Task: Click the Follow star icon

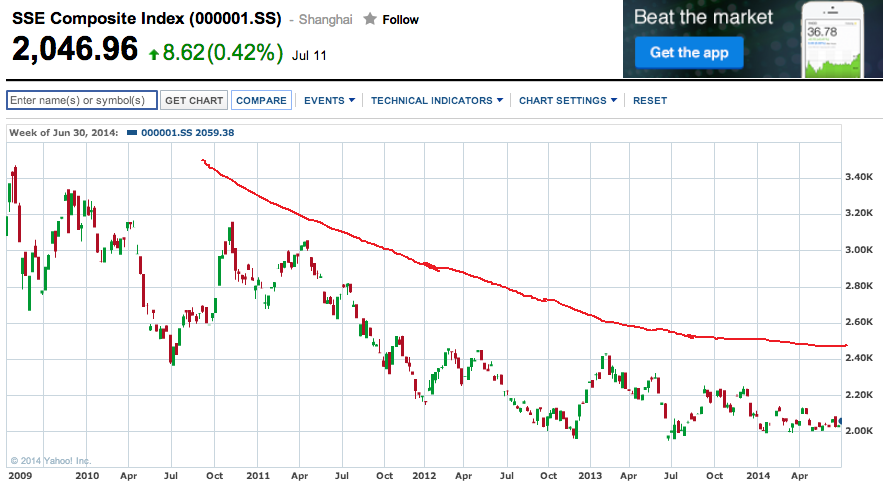Action: click(x=371, y=19)
